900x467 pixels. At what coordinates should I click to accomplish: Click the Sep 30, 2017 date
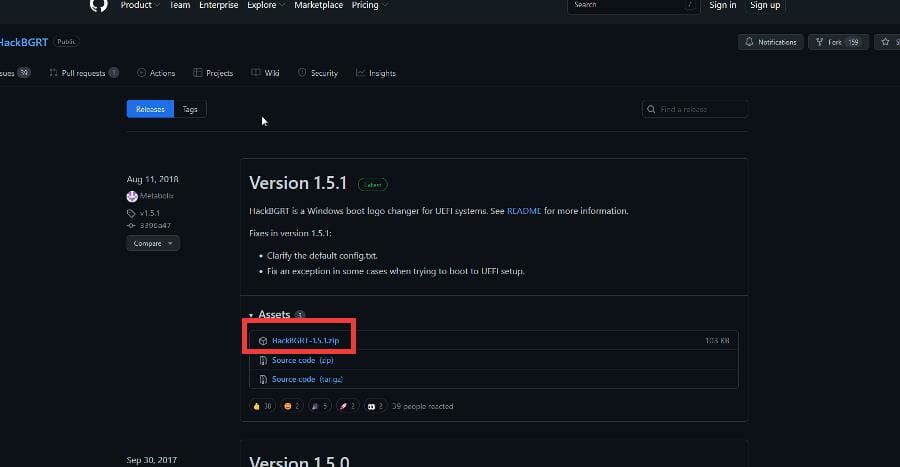pos(152,460)
